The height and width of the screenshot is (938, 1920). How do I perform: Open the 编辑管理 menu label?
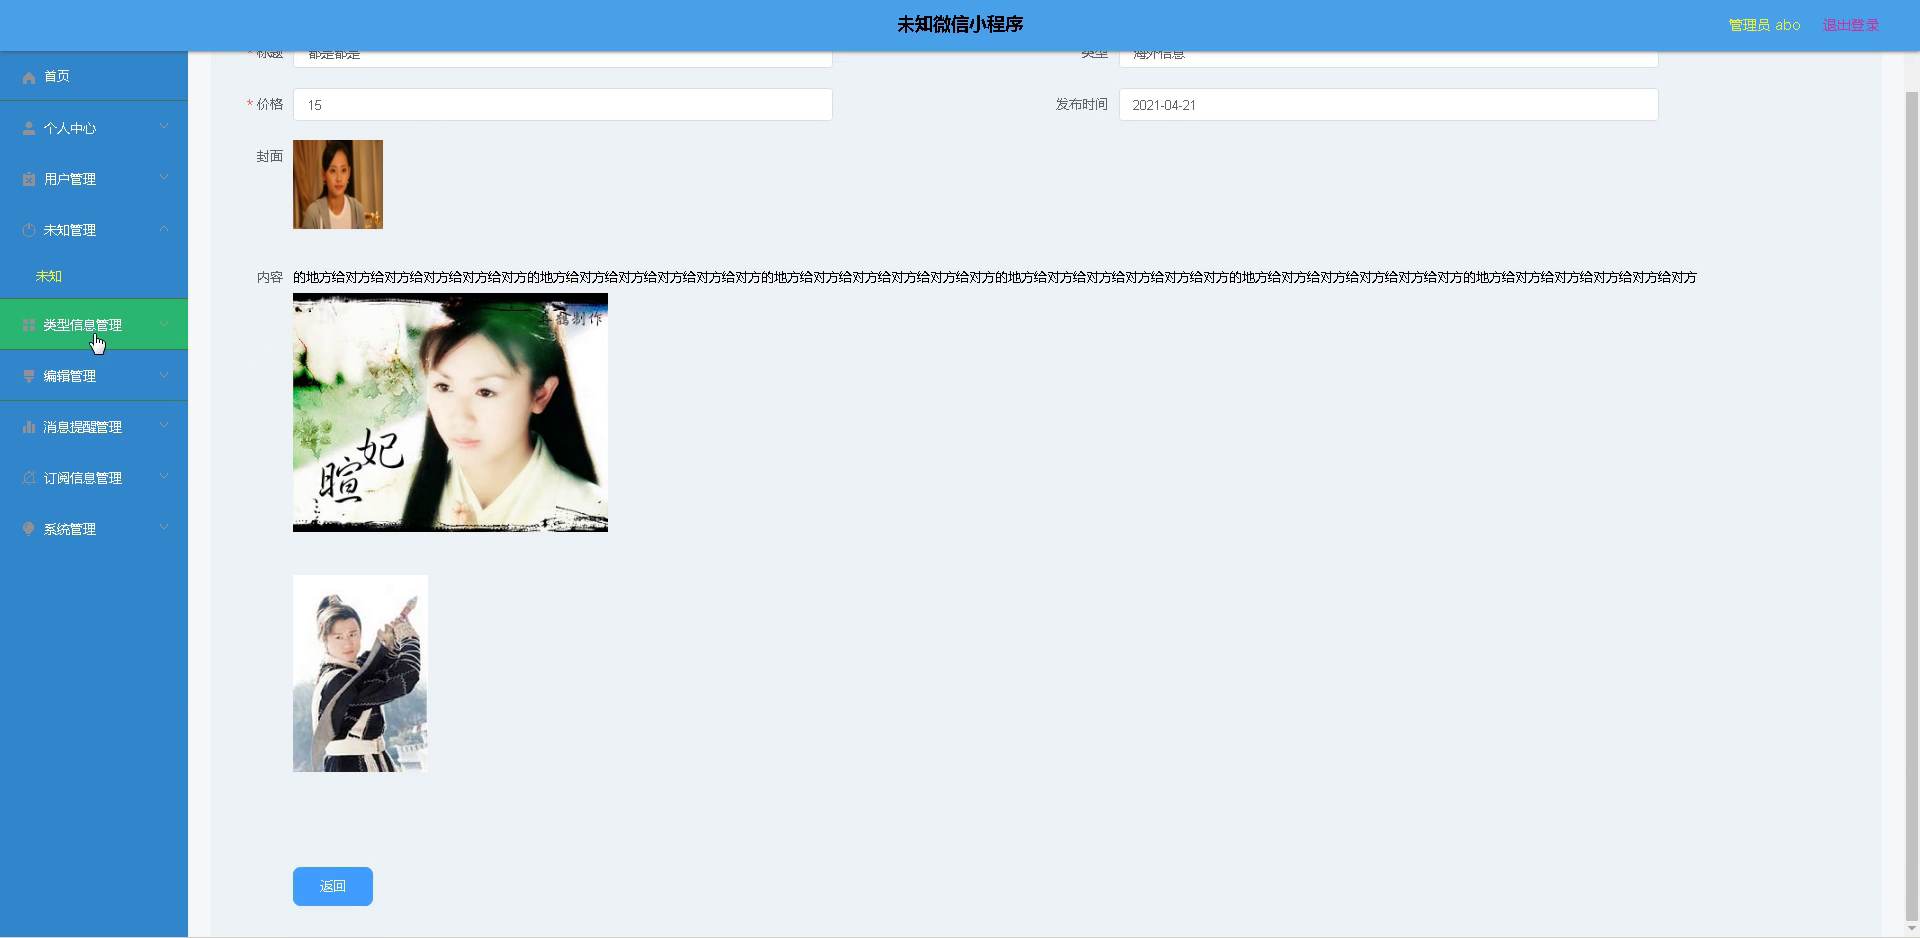pos(69,376)
